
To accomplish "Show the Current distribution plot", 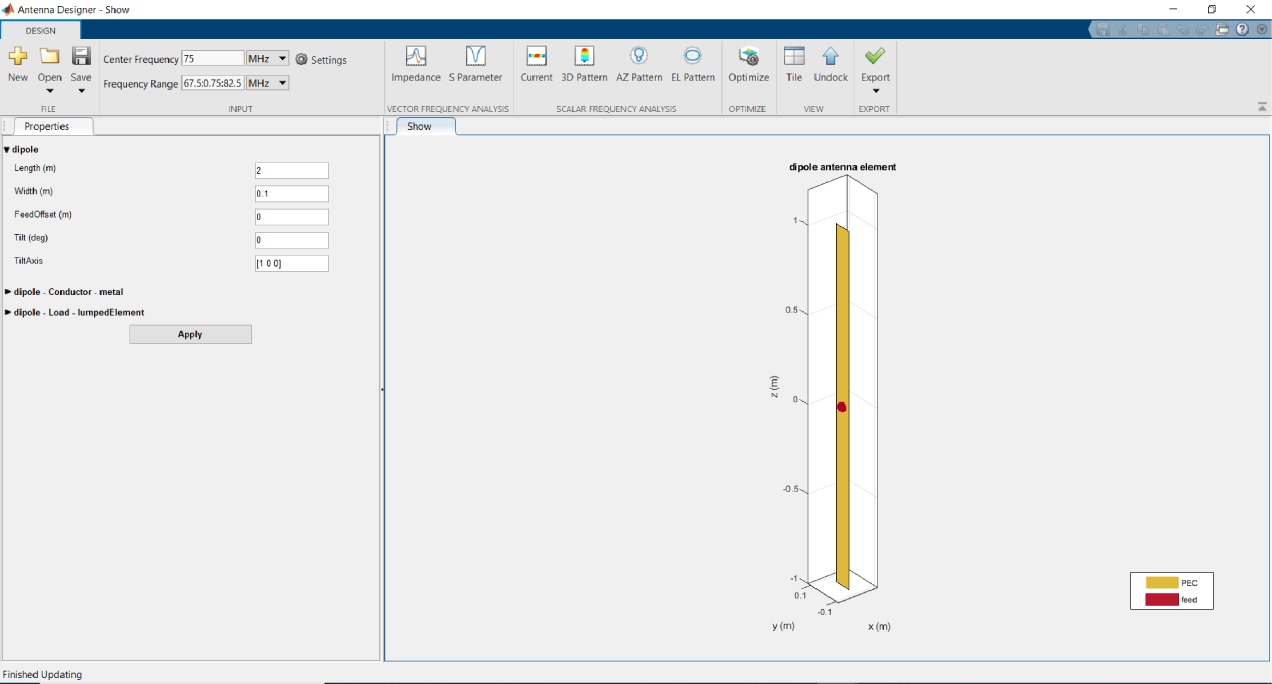I will coord(536,64).
